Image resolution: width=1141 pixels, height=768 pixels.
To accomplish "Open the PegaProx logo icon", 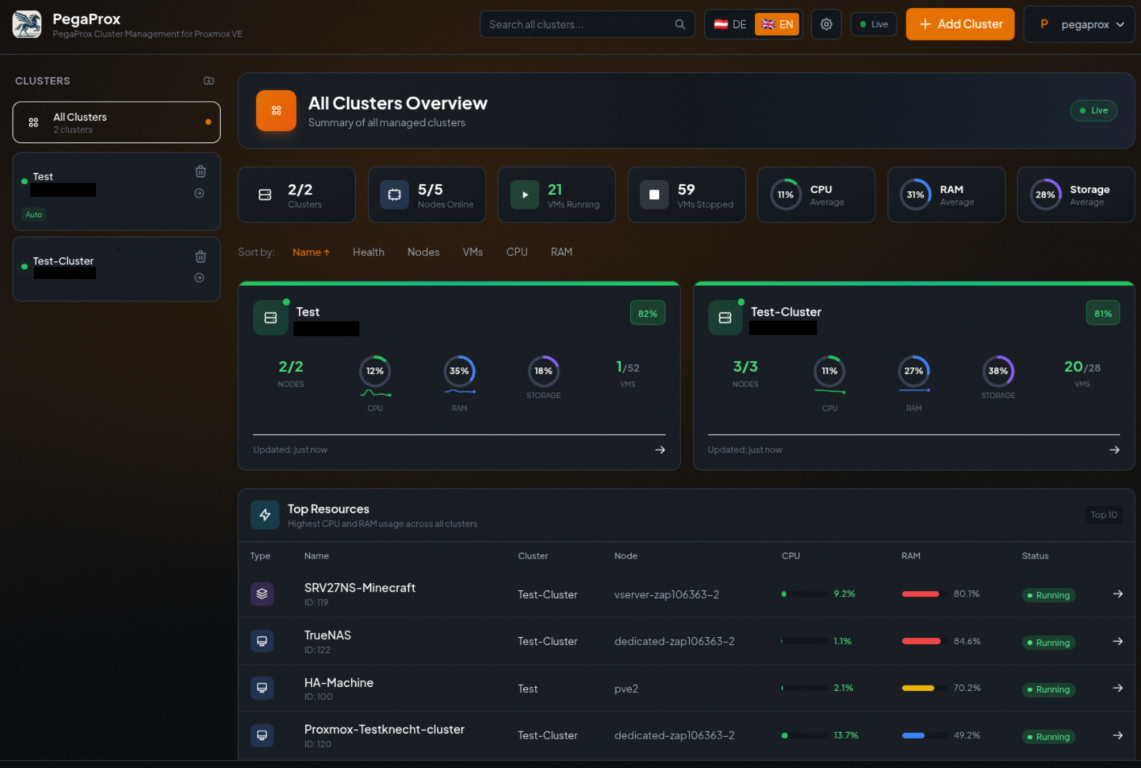I will (26, 24).
